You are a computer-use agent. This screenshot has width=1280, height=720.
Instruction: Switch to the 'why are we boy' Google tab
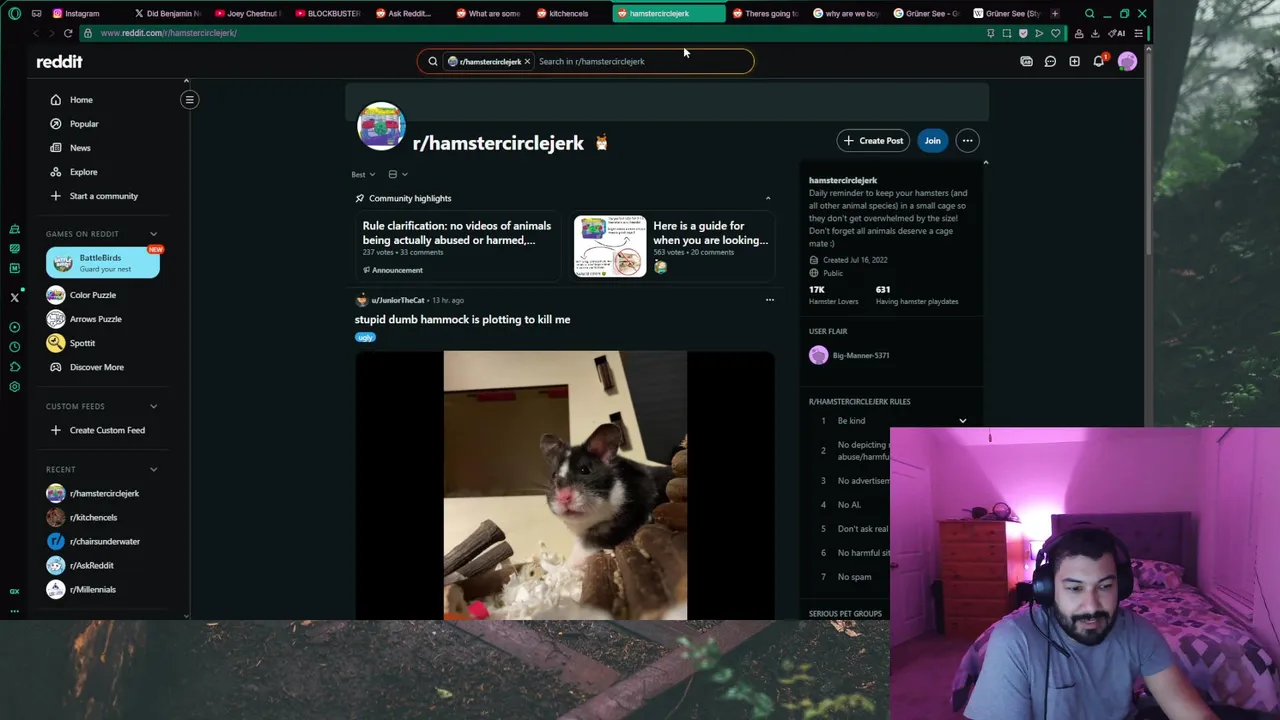pos(845,14)
